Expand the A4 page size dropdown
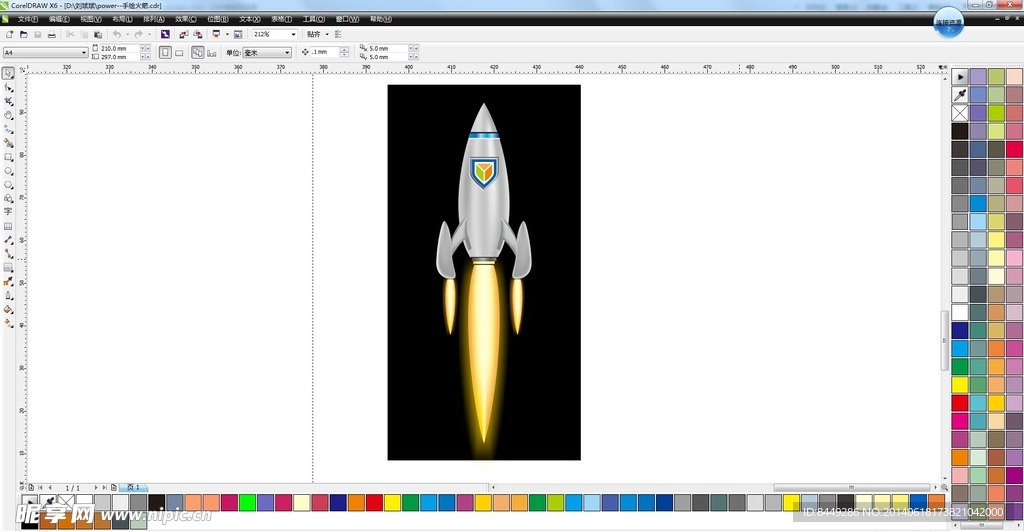The image size is (1024, 532). (83, 52)
